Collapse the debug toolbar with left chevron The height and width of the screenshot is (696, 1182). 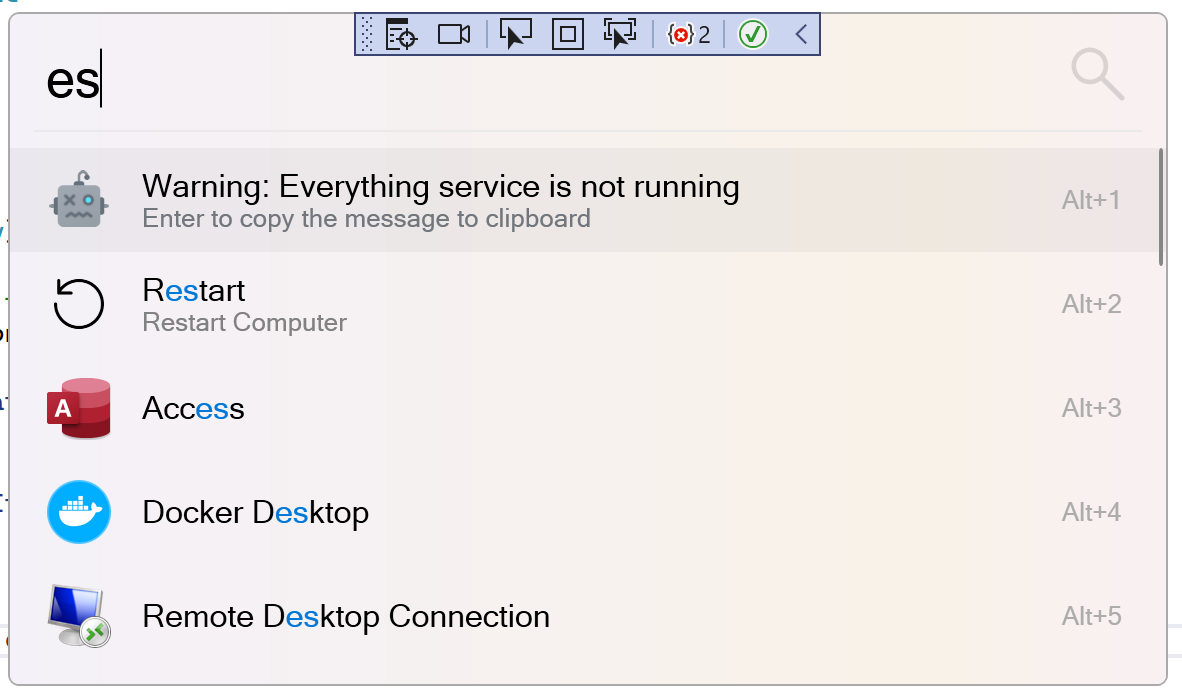tap(801, 34)
